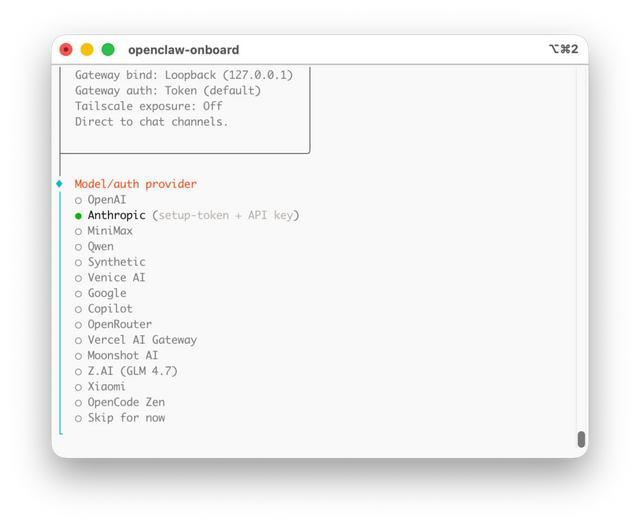Pick Google from provider options
This screenshot has height=526, width=640.
click(106, 293)
